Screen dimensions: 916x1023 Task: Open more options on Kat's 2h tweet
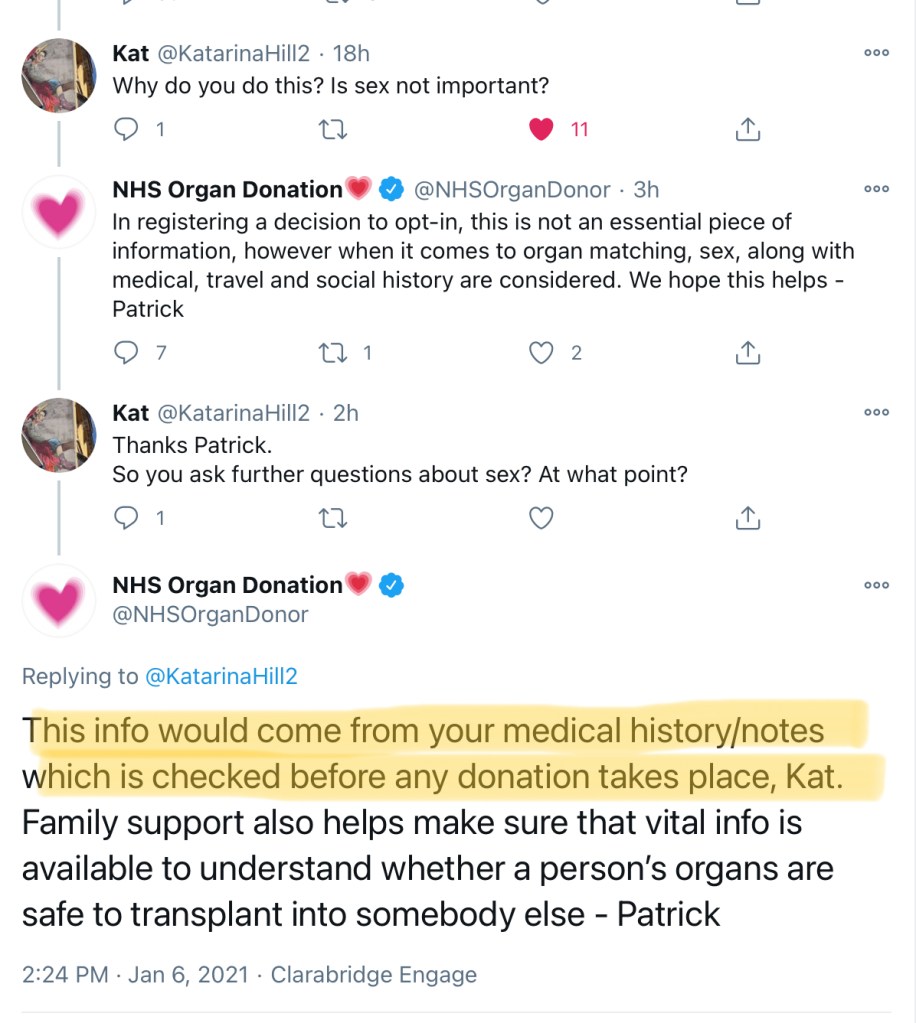pyautogui.click(x=876, y=411)
